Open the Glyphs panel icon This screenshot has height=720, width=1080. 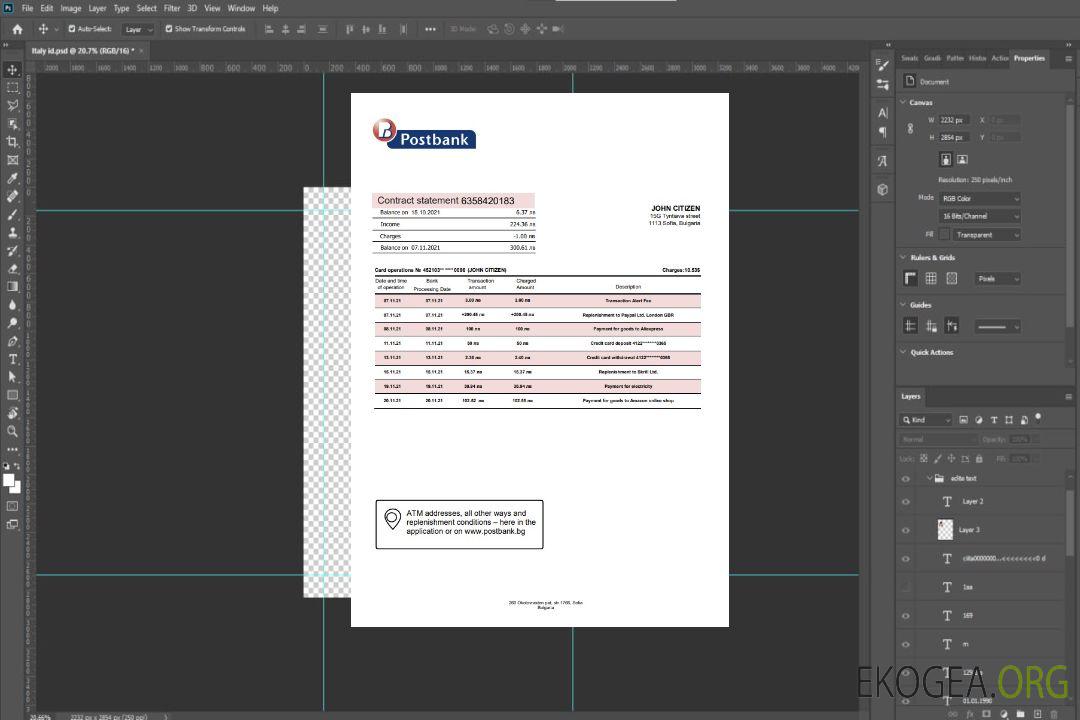point(883,161)
